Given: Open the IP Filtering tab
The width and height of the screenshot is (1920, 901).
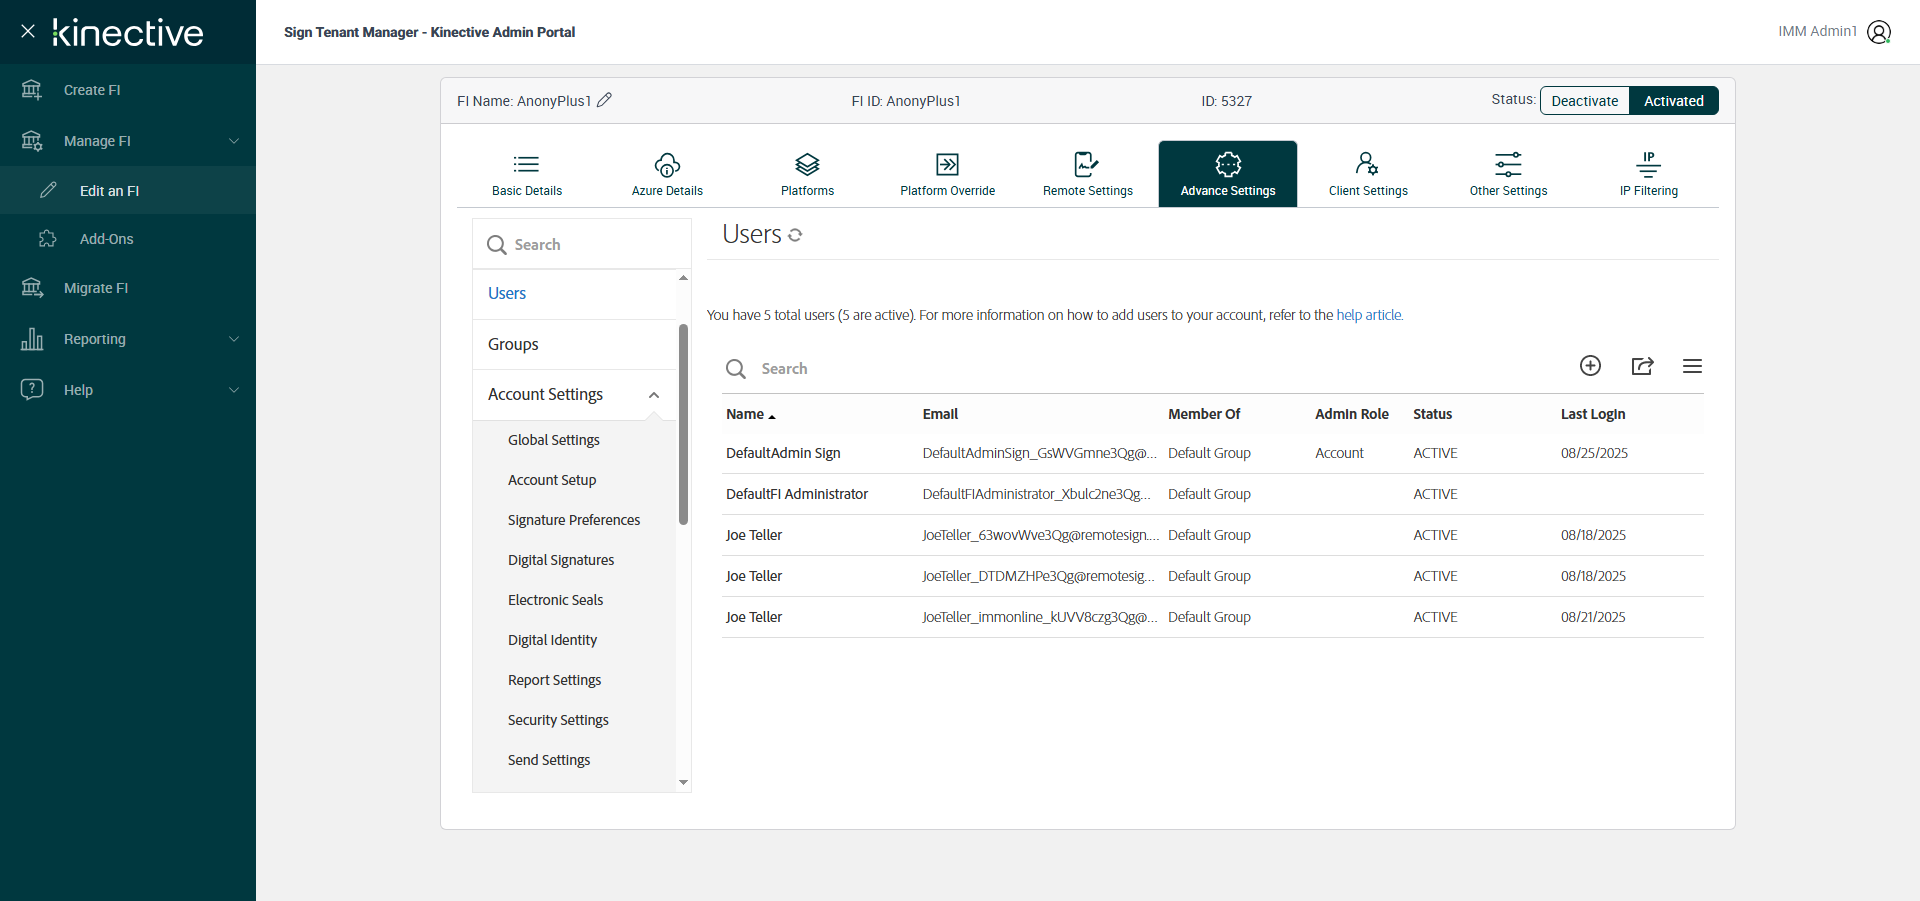Looking at the screenshot, I should click(1648, 174).
